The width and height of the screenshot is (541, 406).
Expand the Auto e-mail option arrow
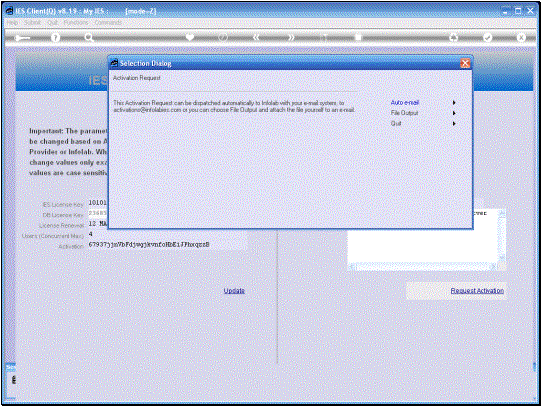(454, 103)
